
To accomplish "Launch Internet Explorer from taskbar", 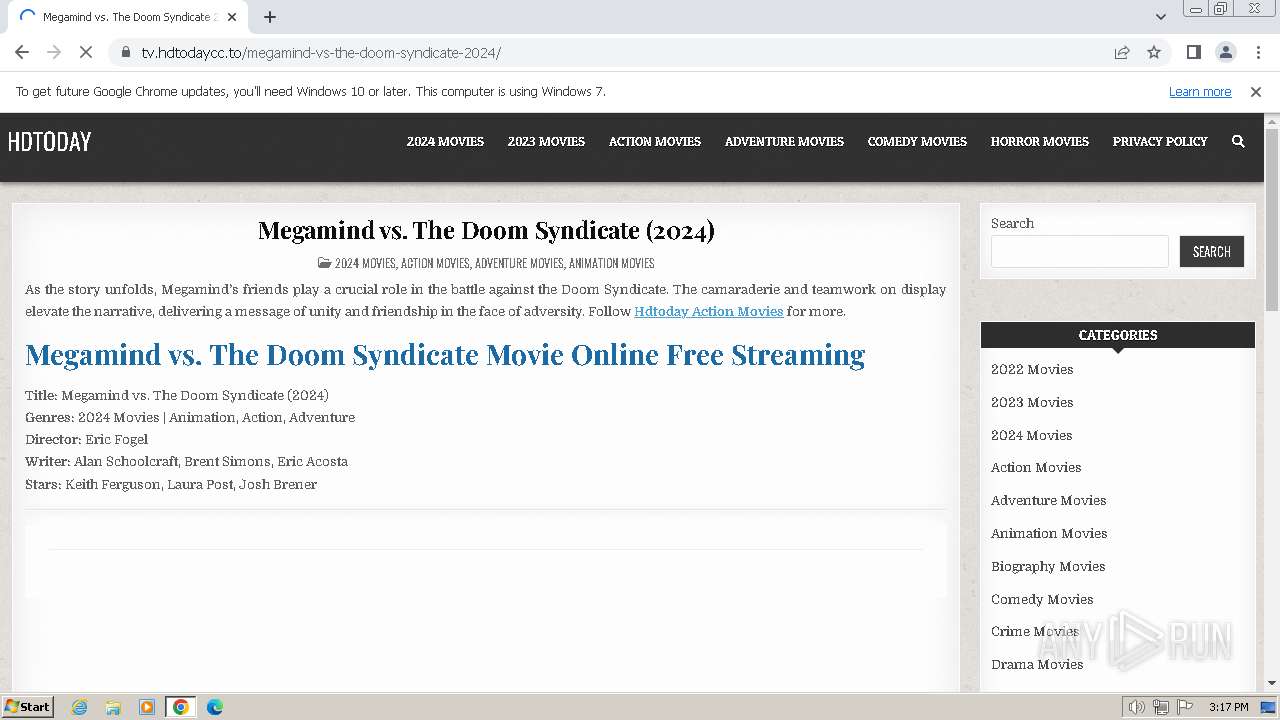I will 80,707.
